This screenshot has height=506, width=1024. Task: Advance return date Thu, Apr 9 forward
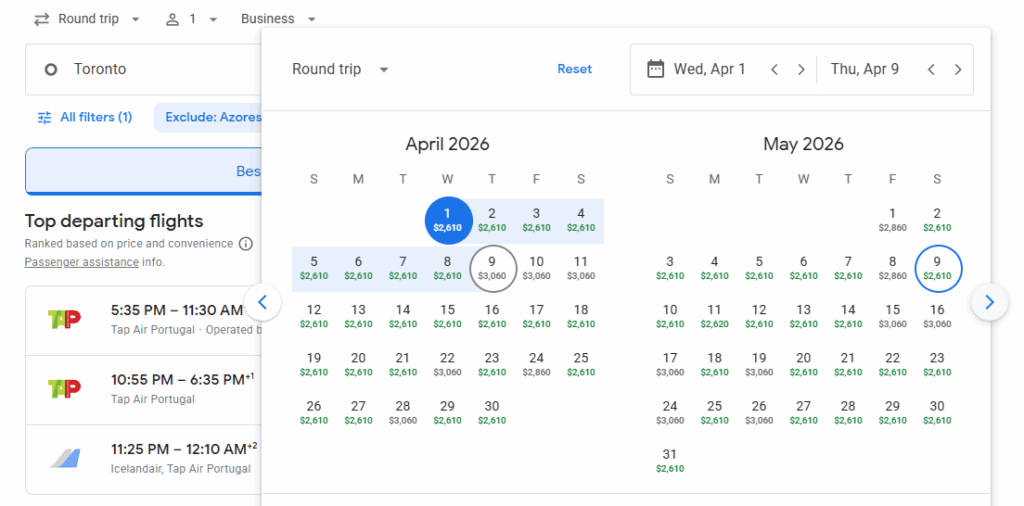[x=958, y=69]
